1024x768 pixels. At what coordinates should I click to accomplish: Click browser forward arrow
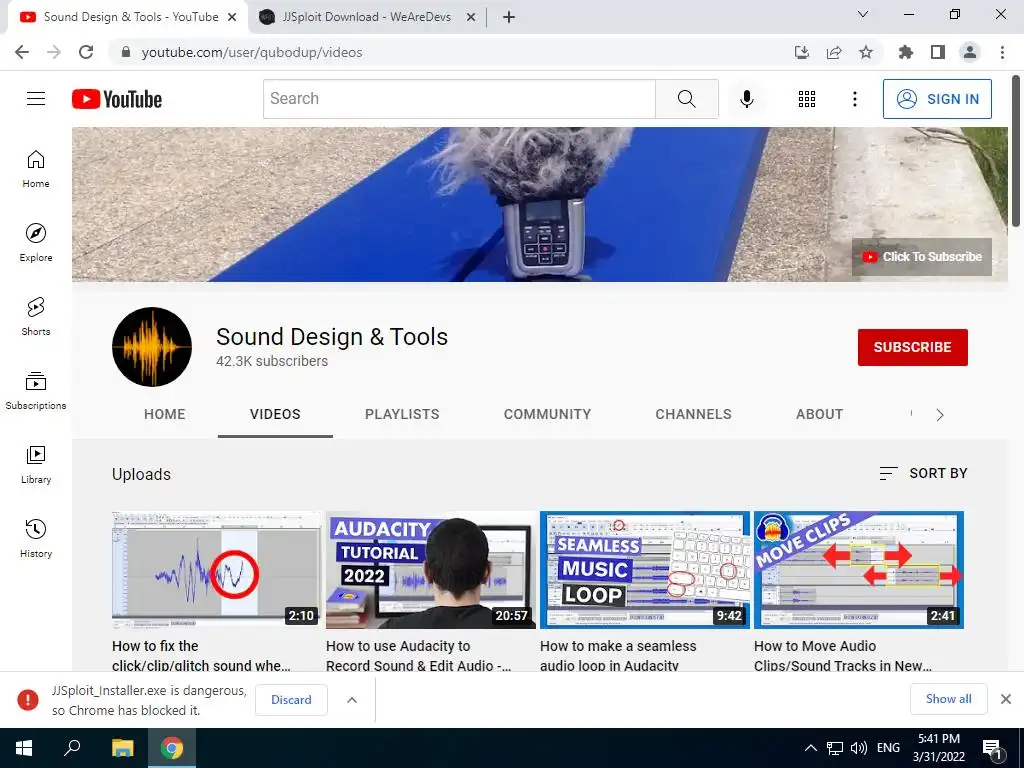pos(54,52)
